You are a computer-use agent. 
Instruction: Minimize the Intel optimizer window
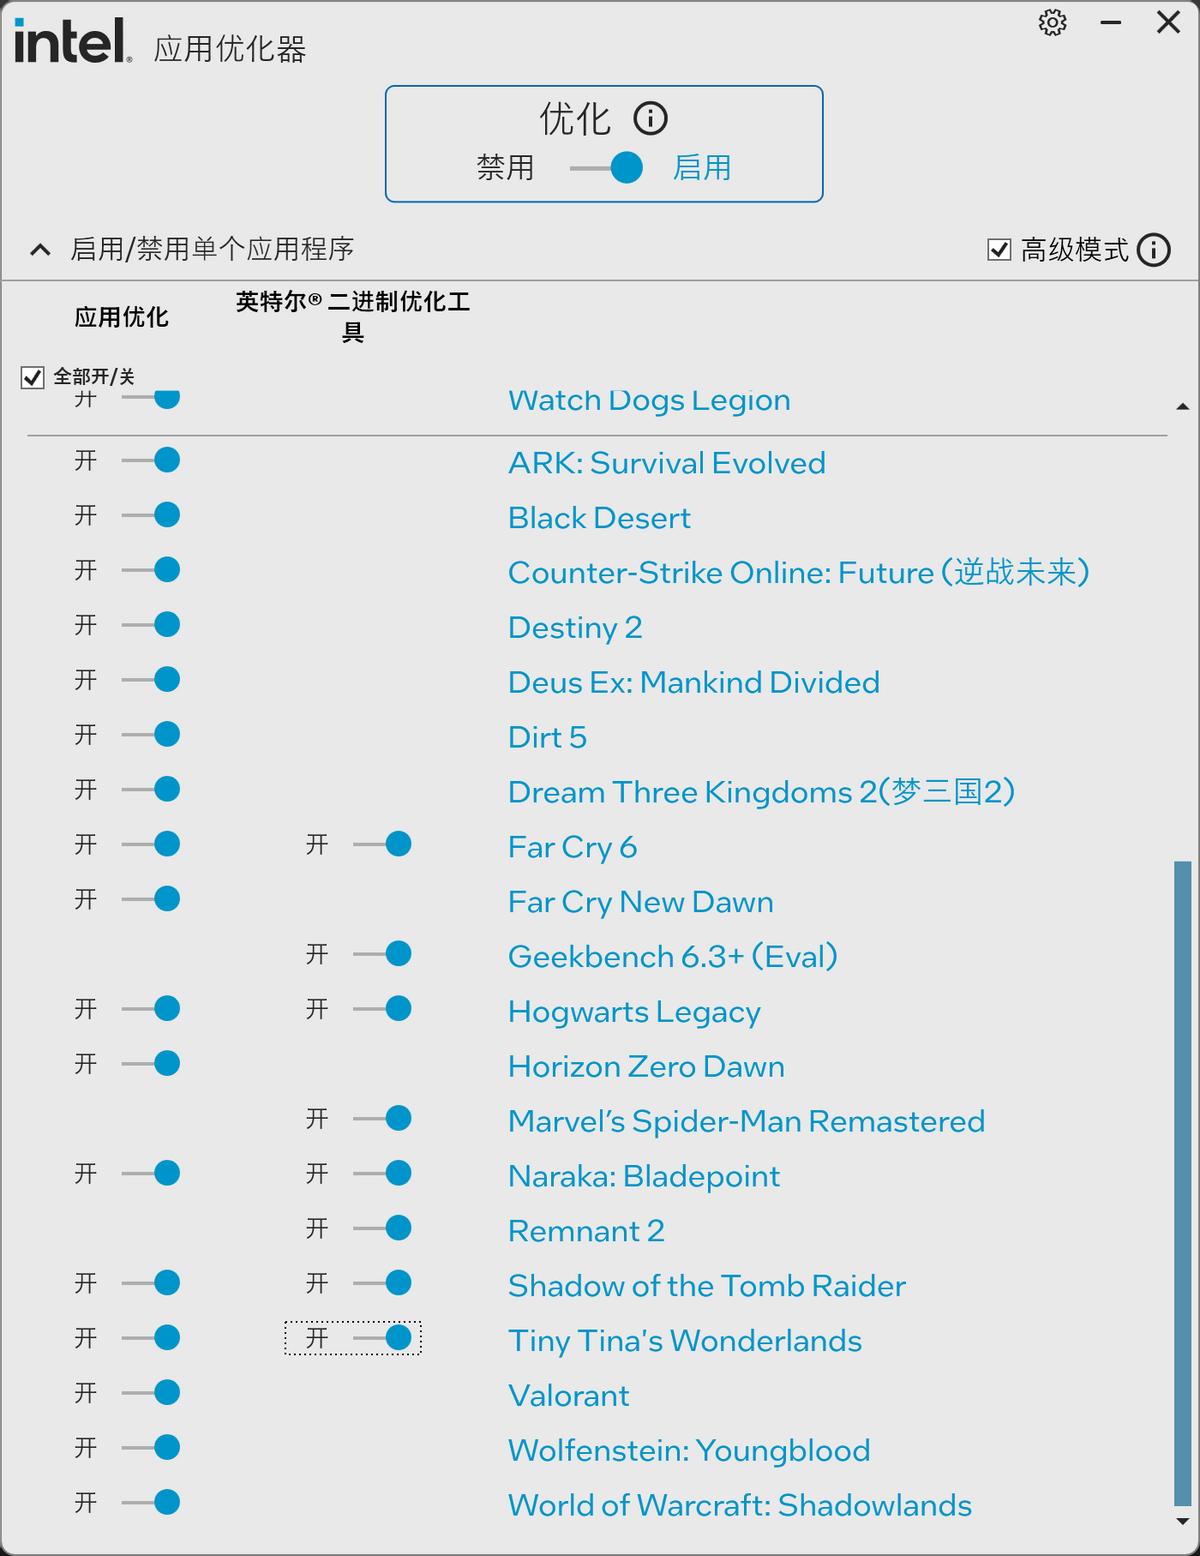(x=1110, y=23)
